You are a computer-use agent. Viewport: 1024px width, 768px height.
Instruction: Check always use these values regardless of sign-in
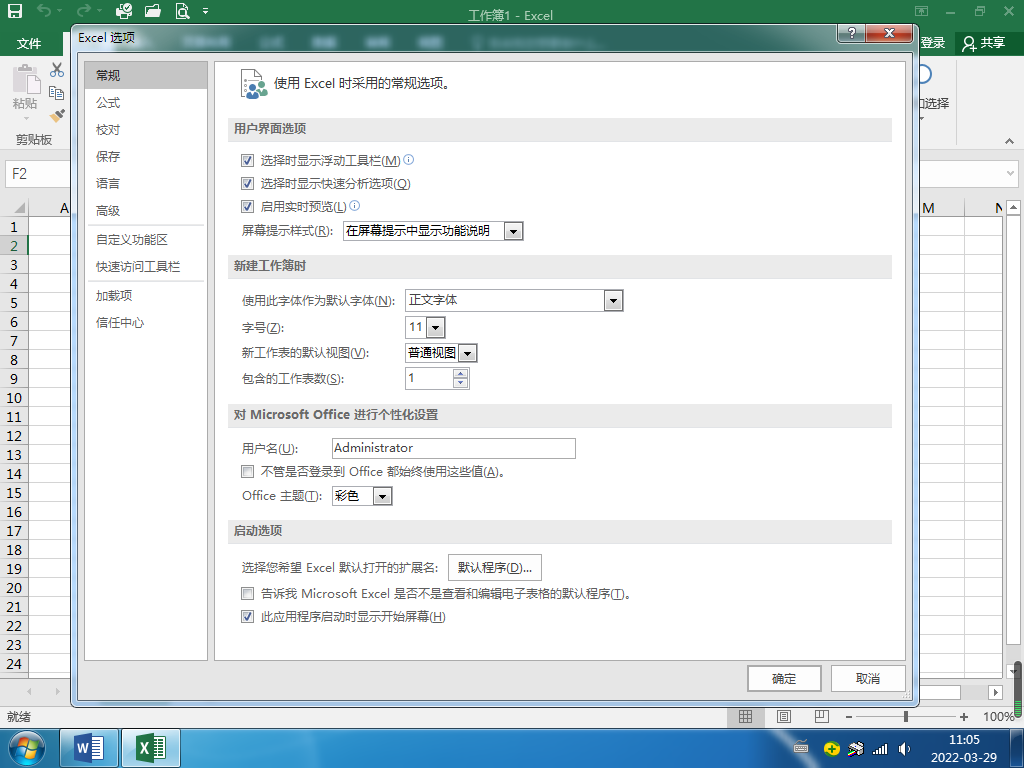click(x=248, y=472)
